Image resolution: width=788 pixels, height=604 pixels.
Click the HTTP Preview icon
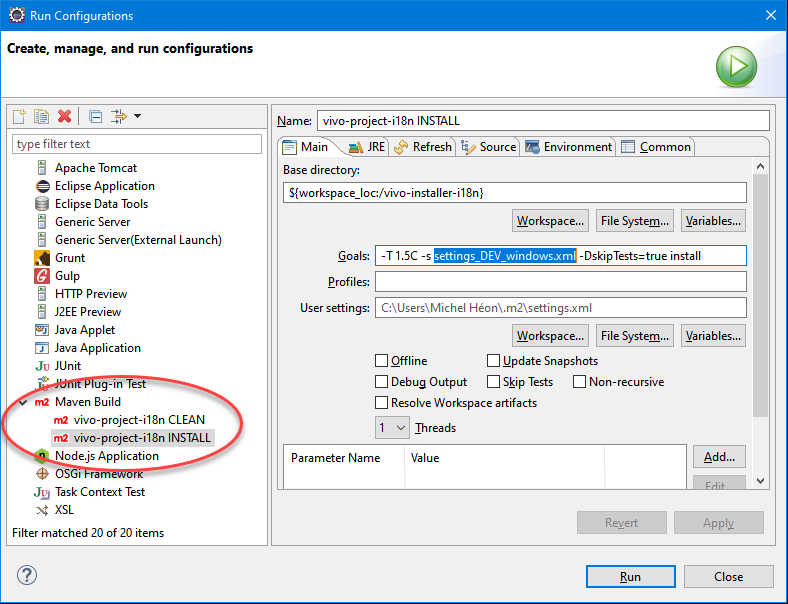pos(42,293)
